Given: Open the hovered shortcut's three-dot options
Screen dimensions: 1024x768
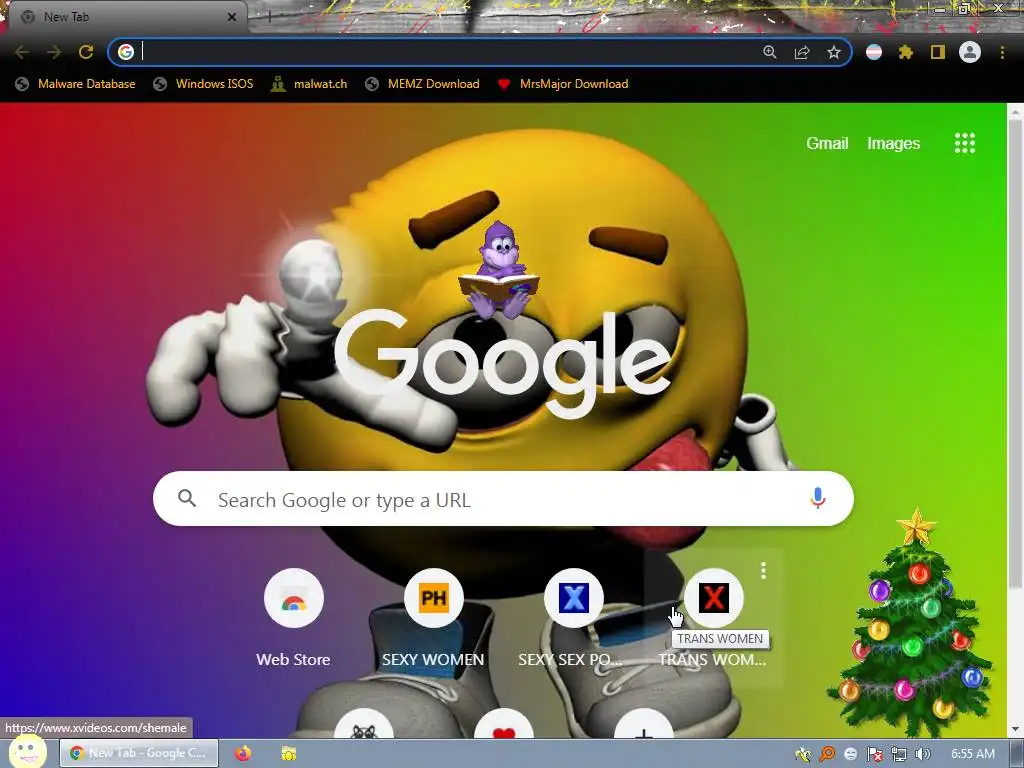Looking at the screenshot, I should pos(763,571).
